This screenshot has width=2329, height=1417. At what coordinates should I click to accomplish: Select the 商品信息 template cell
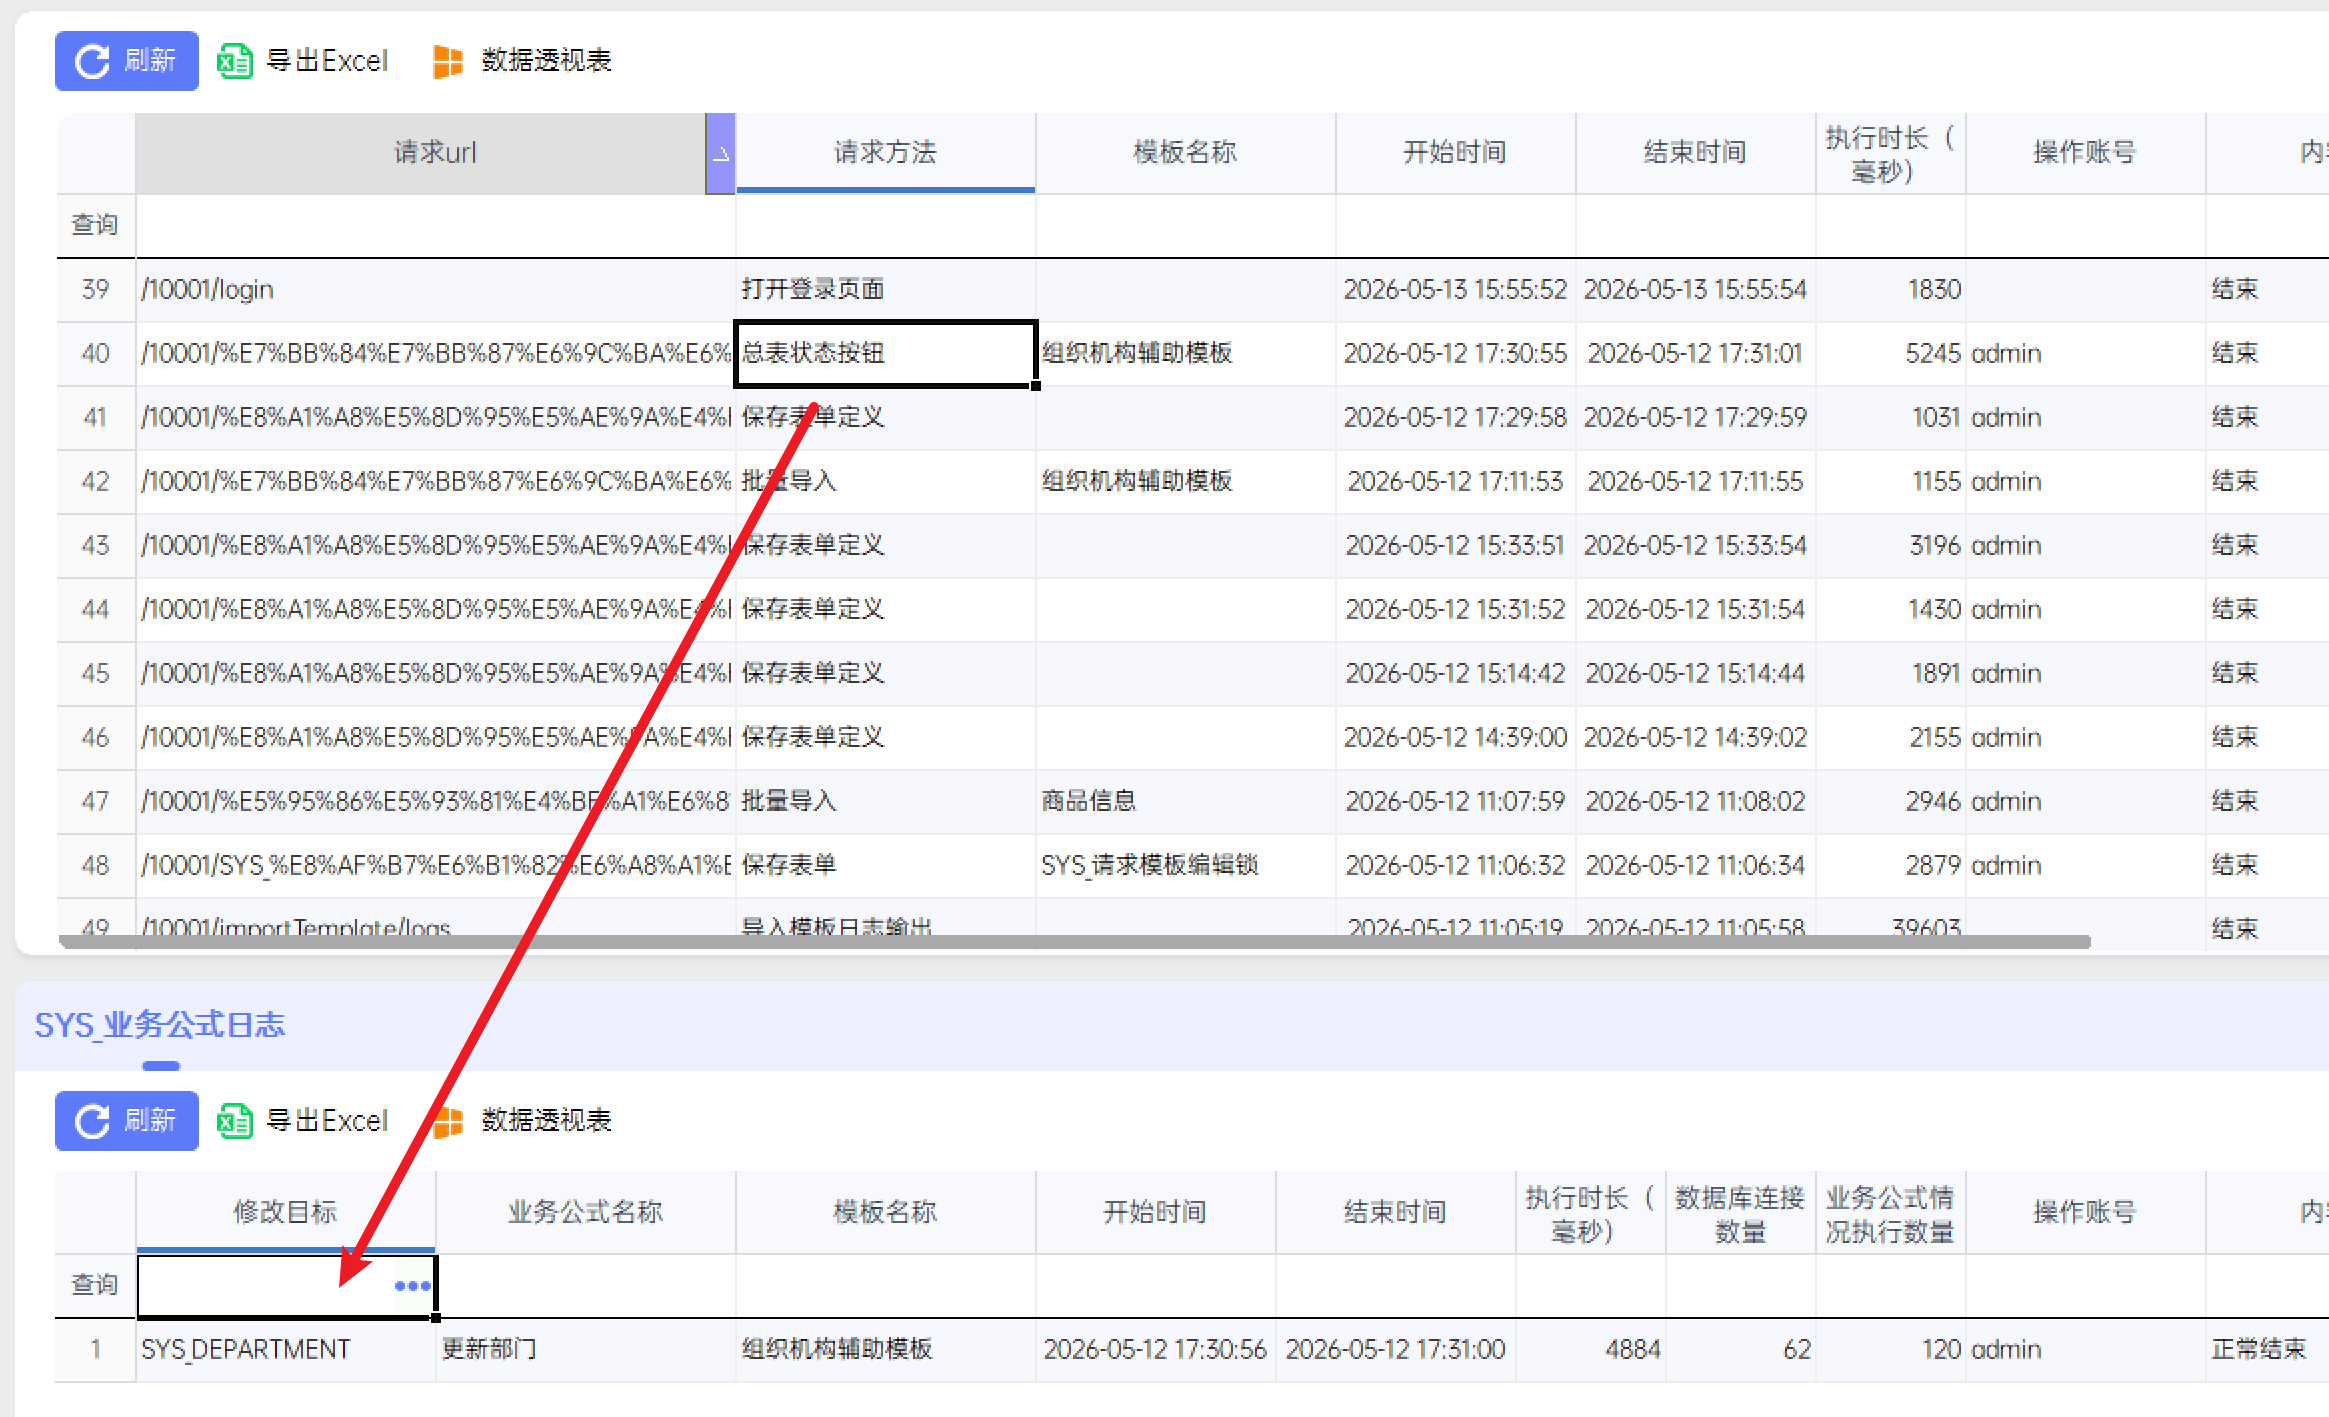(1185, 802)
